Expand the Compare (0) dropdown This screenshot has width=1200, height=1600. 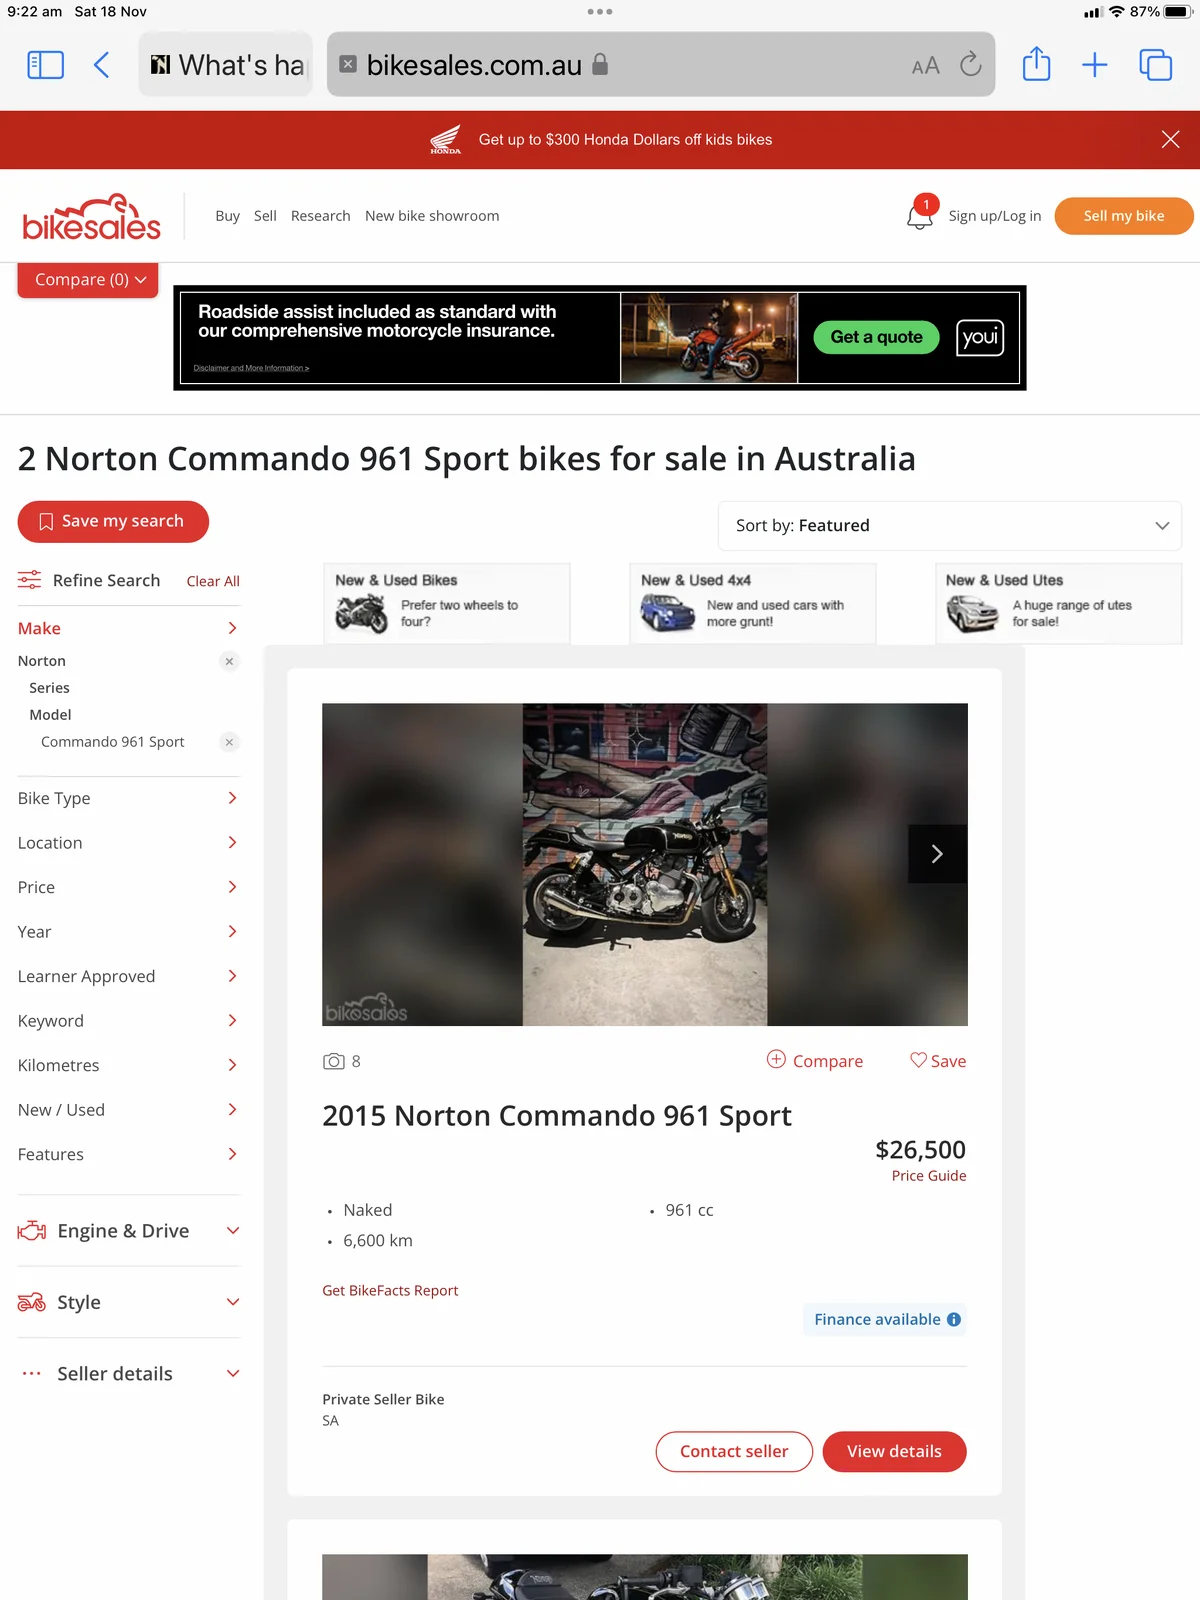88,280
